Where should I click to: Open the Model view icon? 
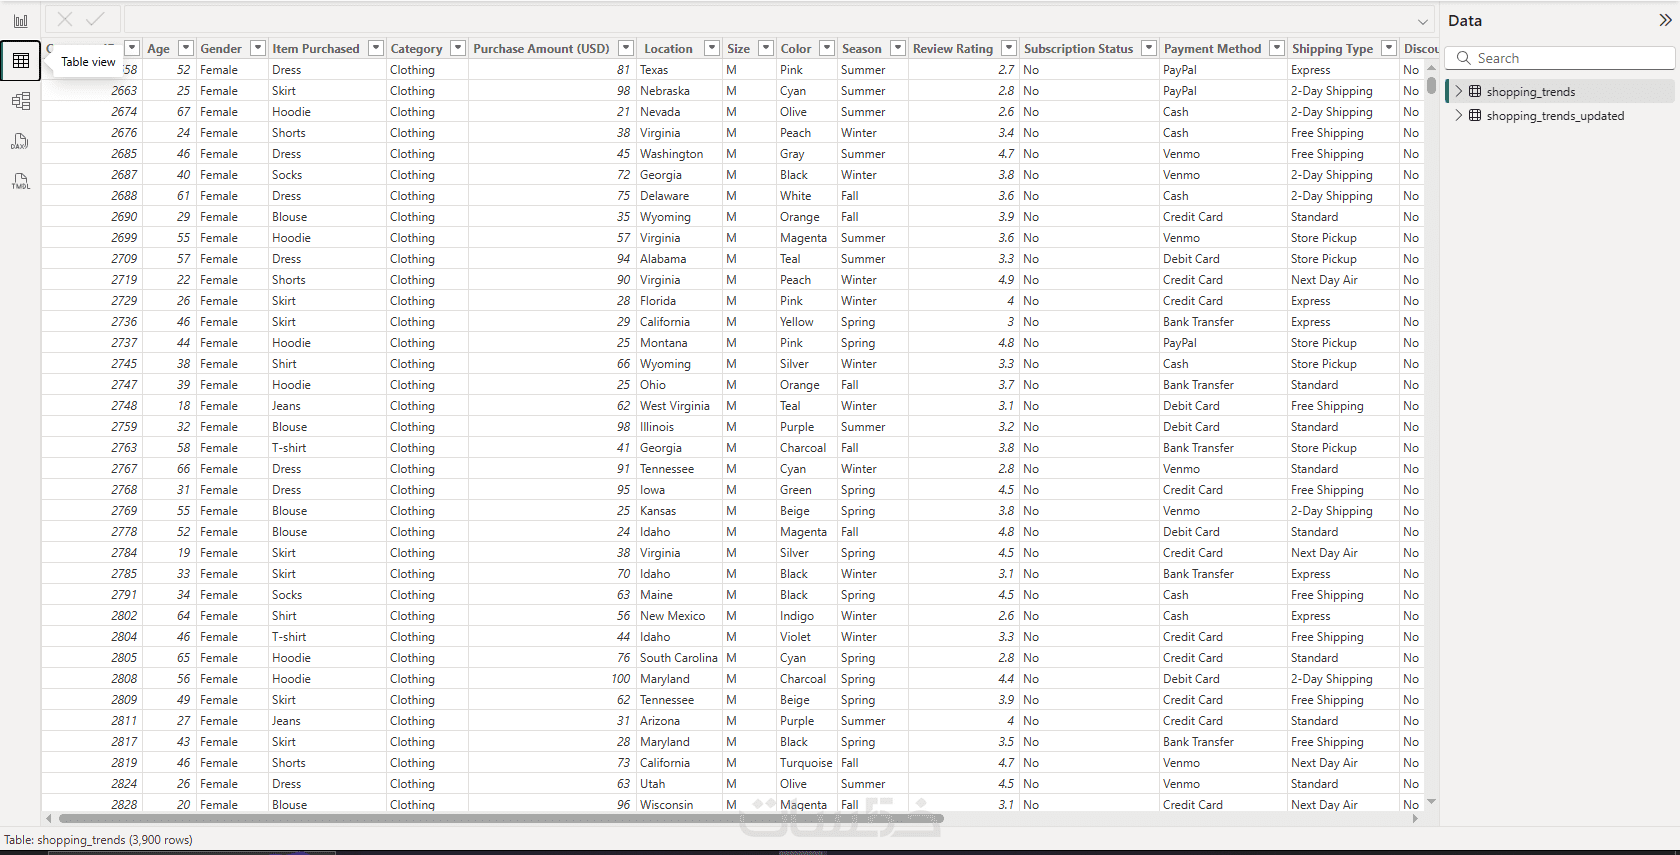click(x=20, y=101)
